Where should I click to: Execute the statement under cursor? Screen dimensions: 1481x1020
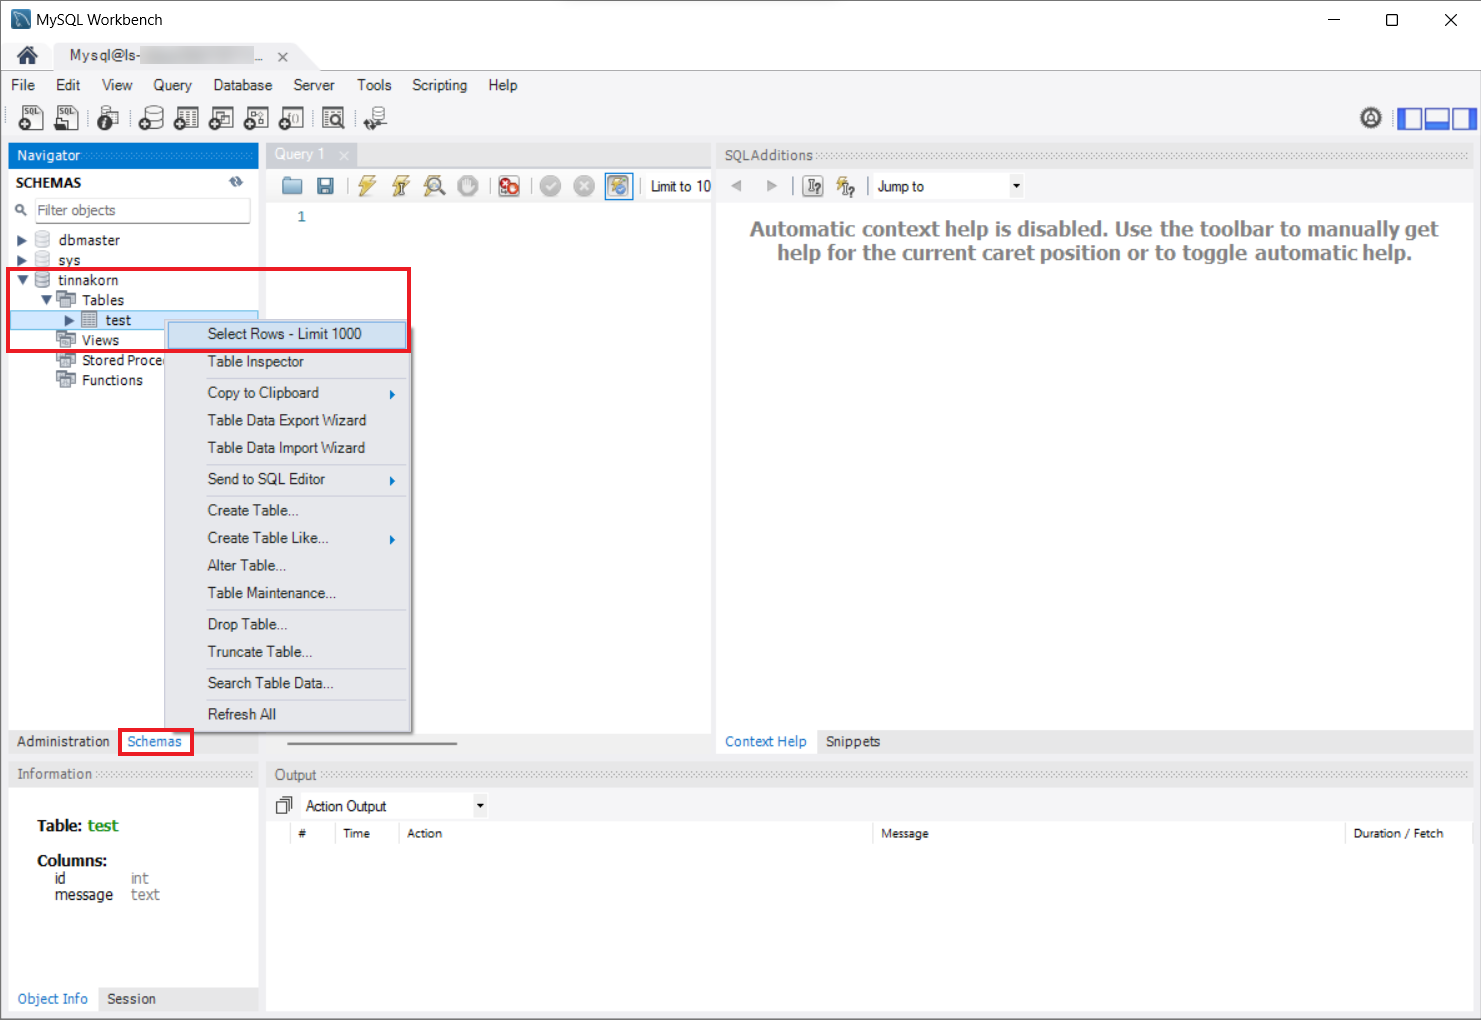coord(400,186)
